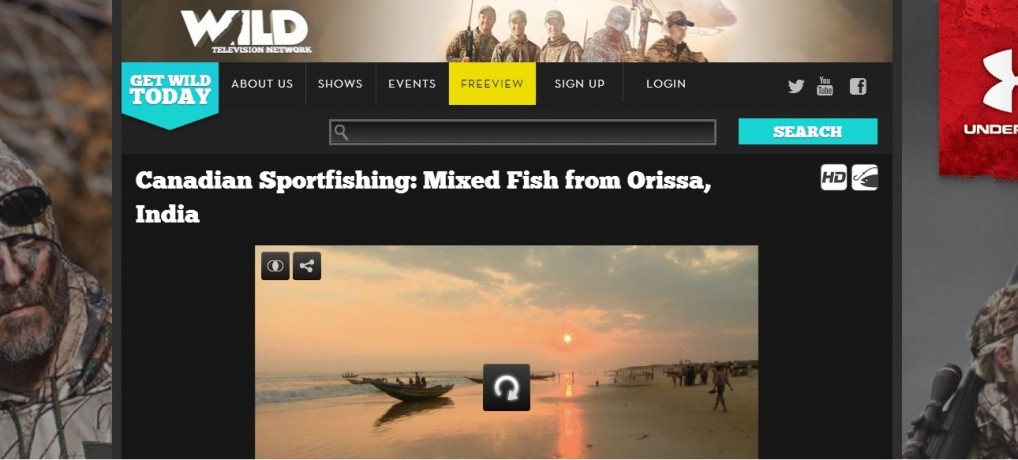Open the Events menu item

(412, 84)
